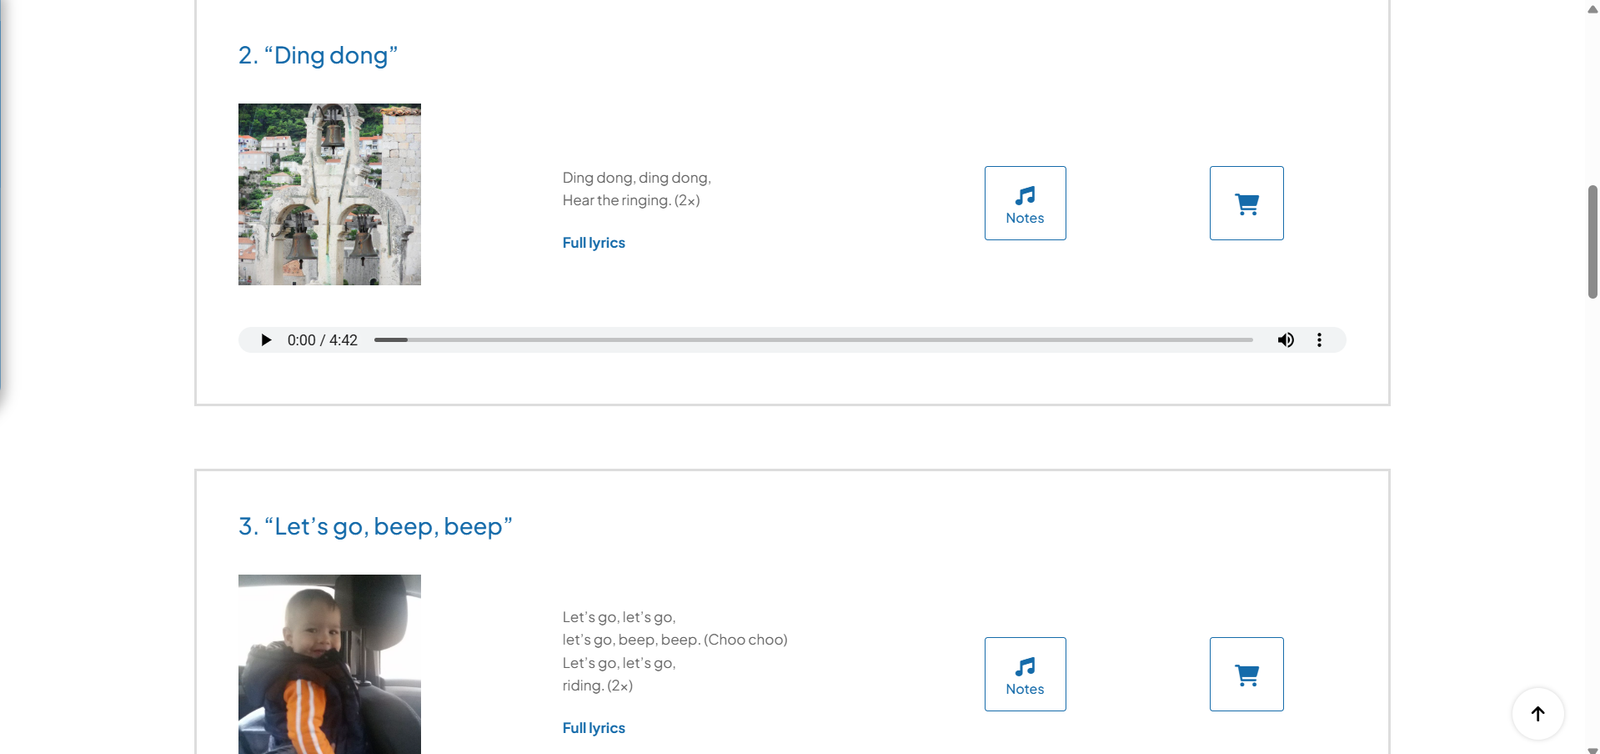This screenshot has height=754, width=1600.
Task: Click the scrollbar up arrow
Action: point(1592,8)
